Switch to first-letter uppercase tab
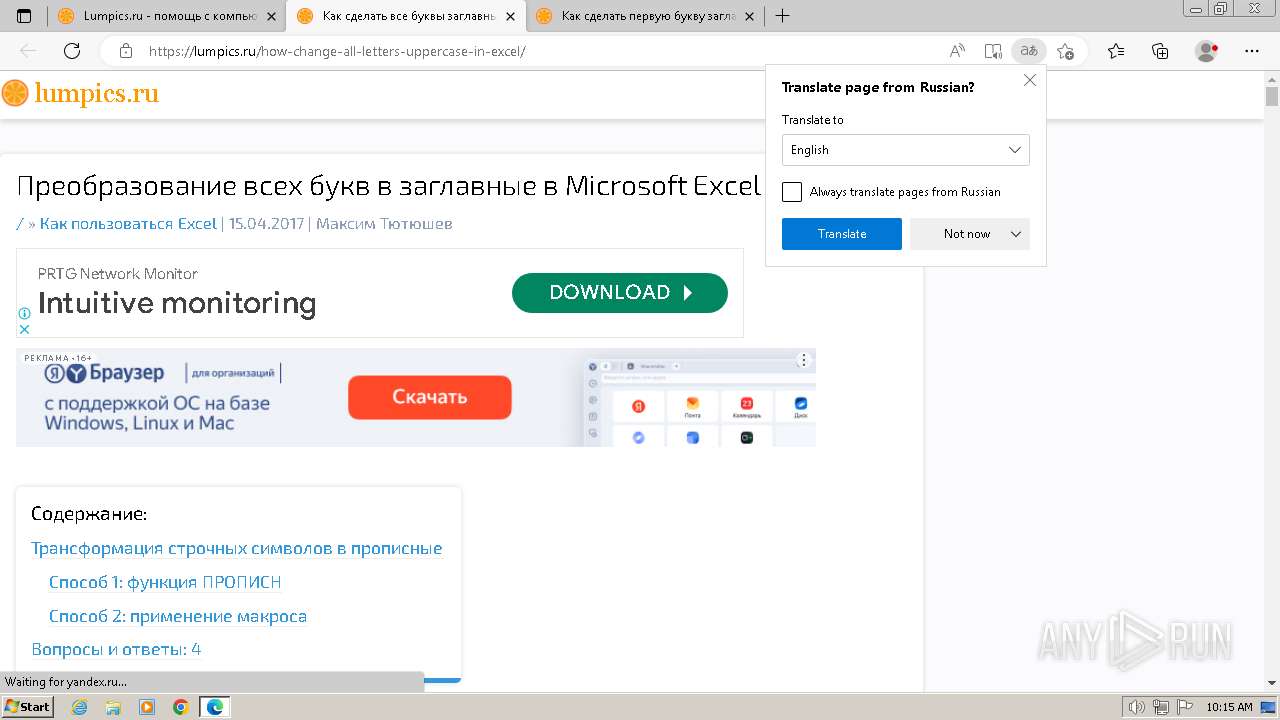The height and width of the screenshot is (720, 1280). (646, 16)
